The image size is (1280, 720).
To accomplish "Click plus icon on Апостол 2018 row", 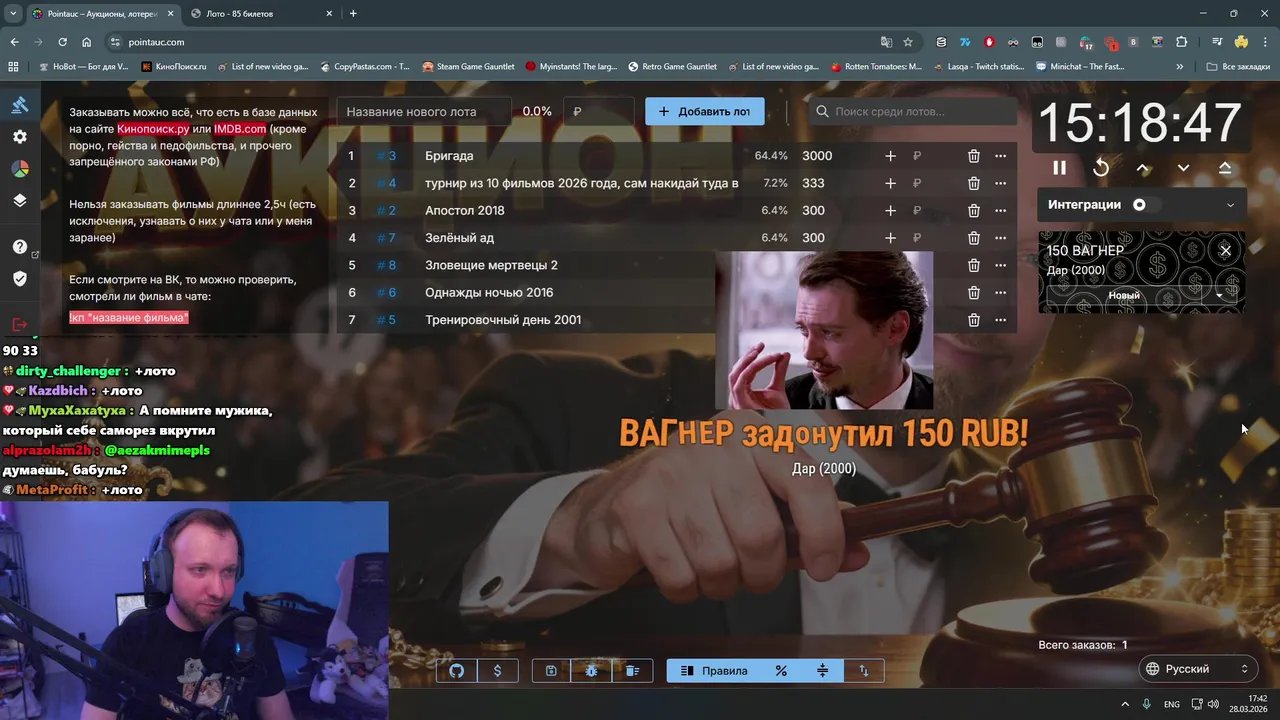I will click(890, 210).
